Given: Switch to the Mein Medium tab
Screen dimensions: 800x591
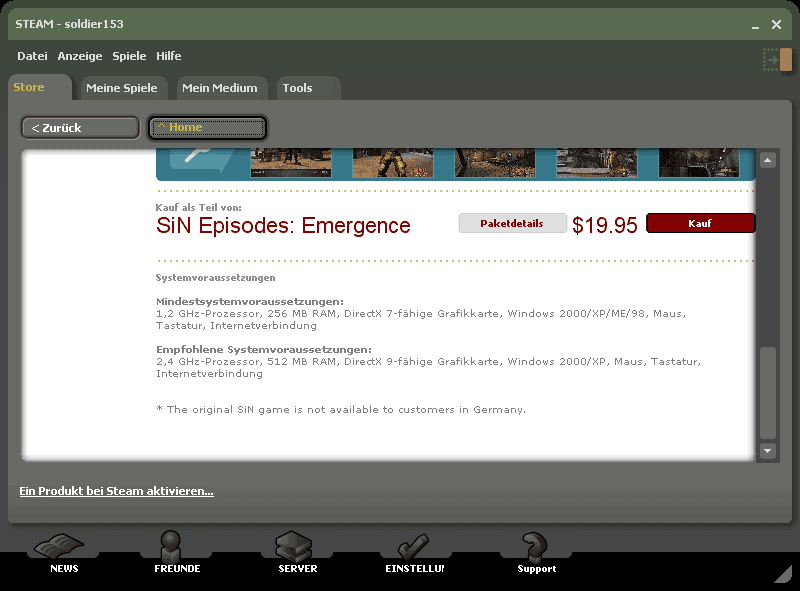Looking at the screenshot, I should (x=220, y=88).
